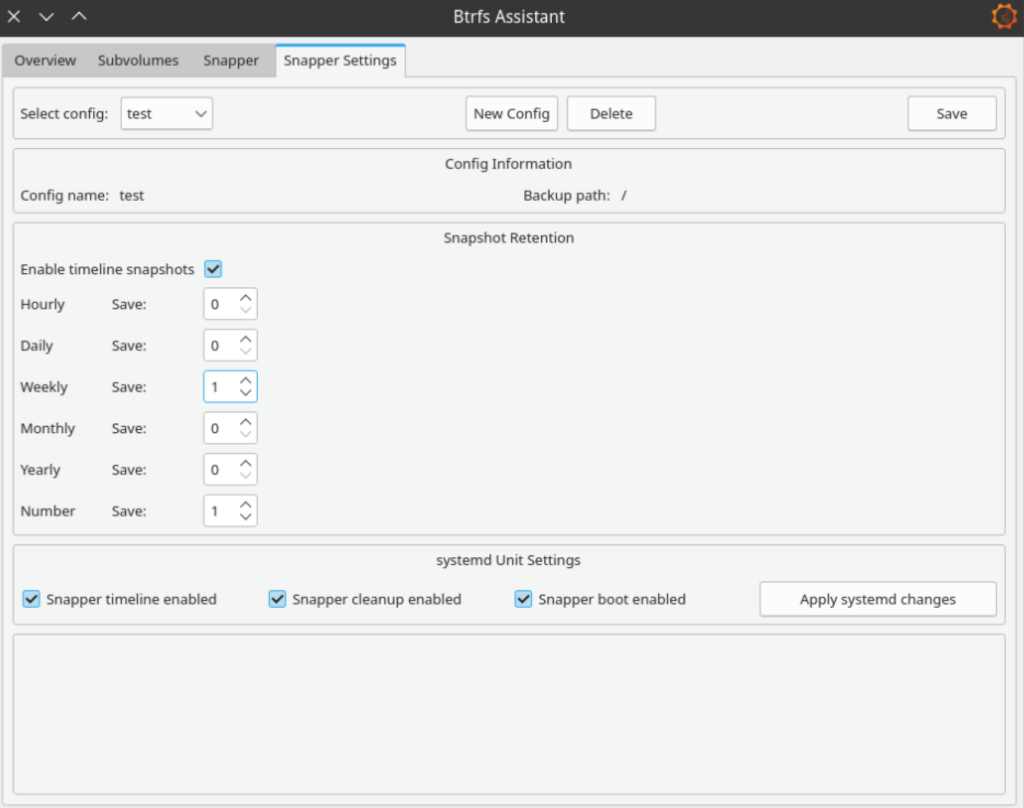Increment the Daily save value
This screenshot has width=1024, height=808.
tap(246, 339)
